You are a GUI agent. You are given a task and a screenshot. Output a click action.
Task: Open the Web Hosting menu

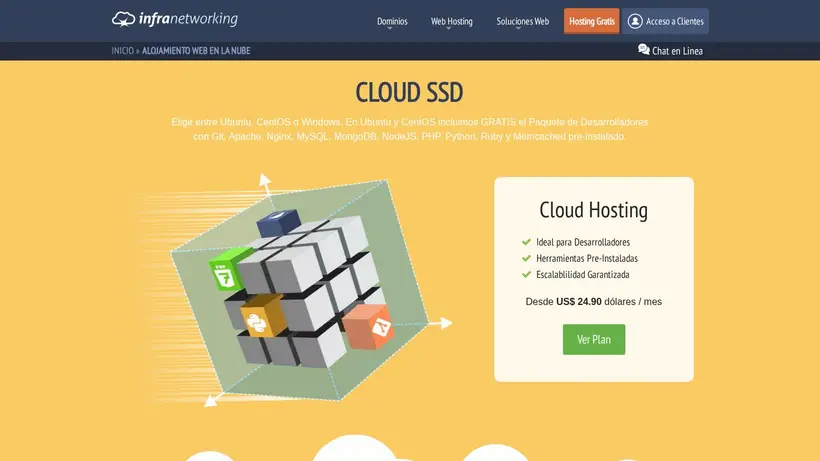coord(451,21)
